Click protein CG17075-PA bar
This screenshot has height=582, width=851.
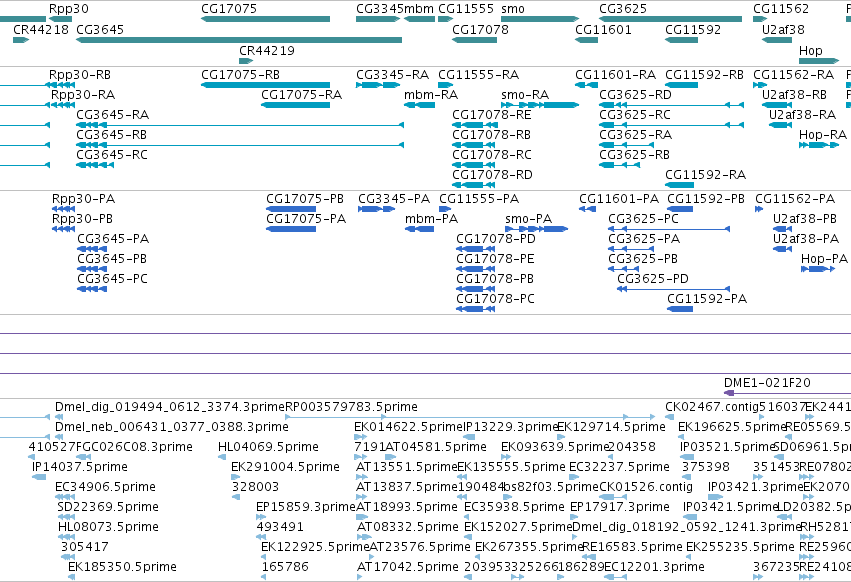coord(291,229)
